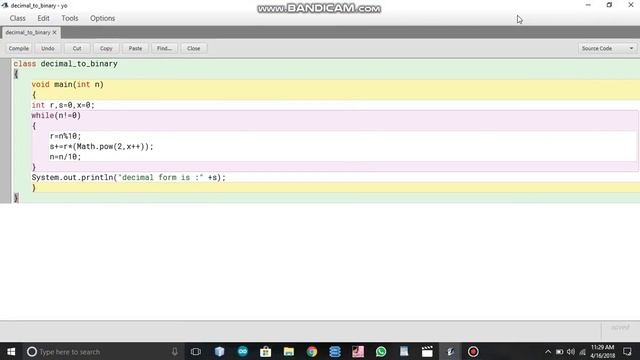Open the Windows Start menu
640x360 pixels.
coord(11,351)
